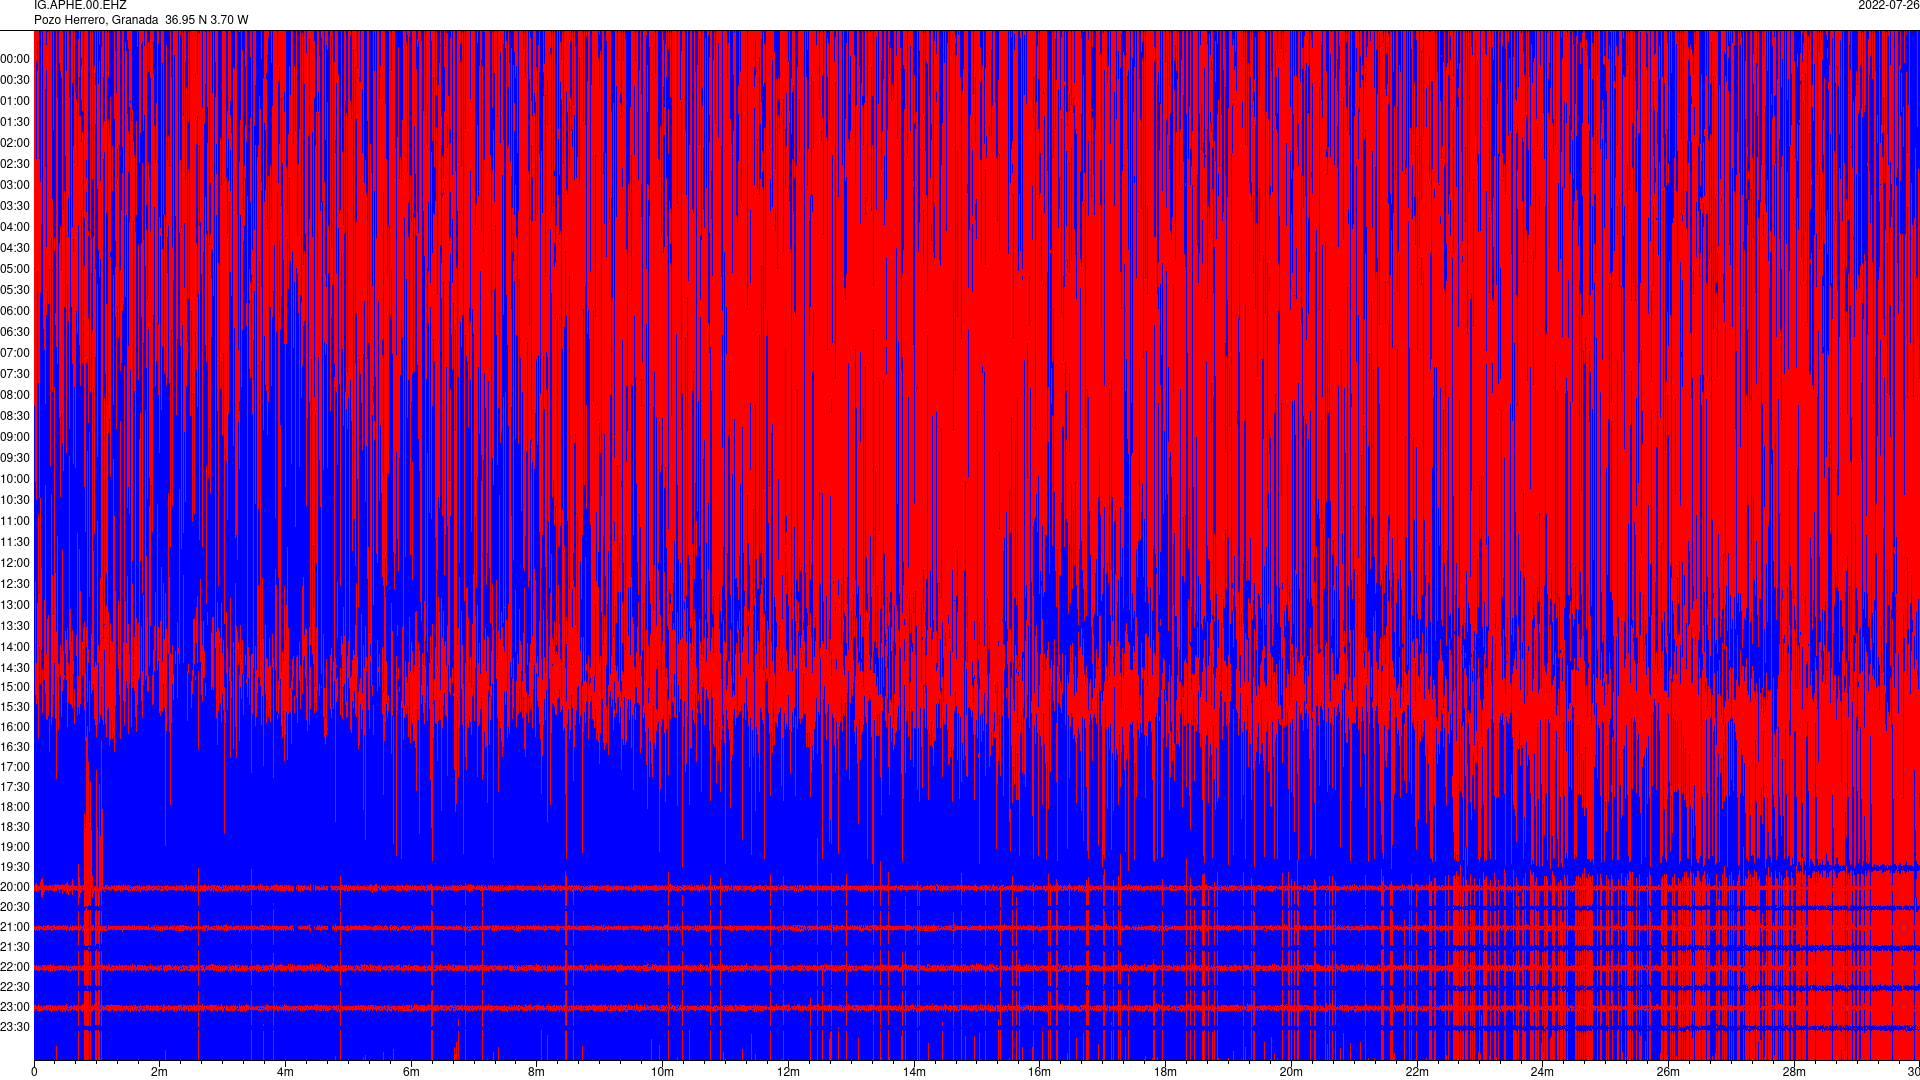This screenshot has height=1080, width=1920.
Task: Click the 06:30 time label
Action: click(15, 332)
